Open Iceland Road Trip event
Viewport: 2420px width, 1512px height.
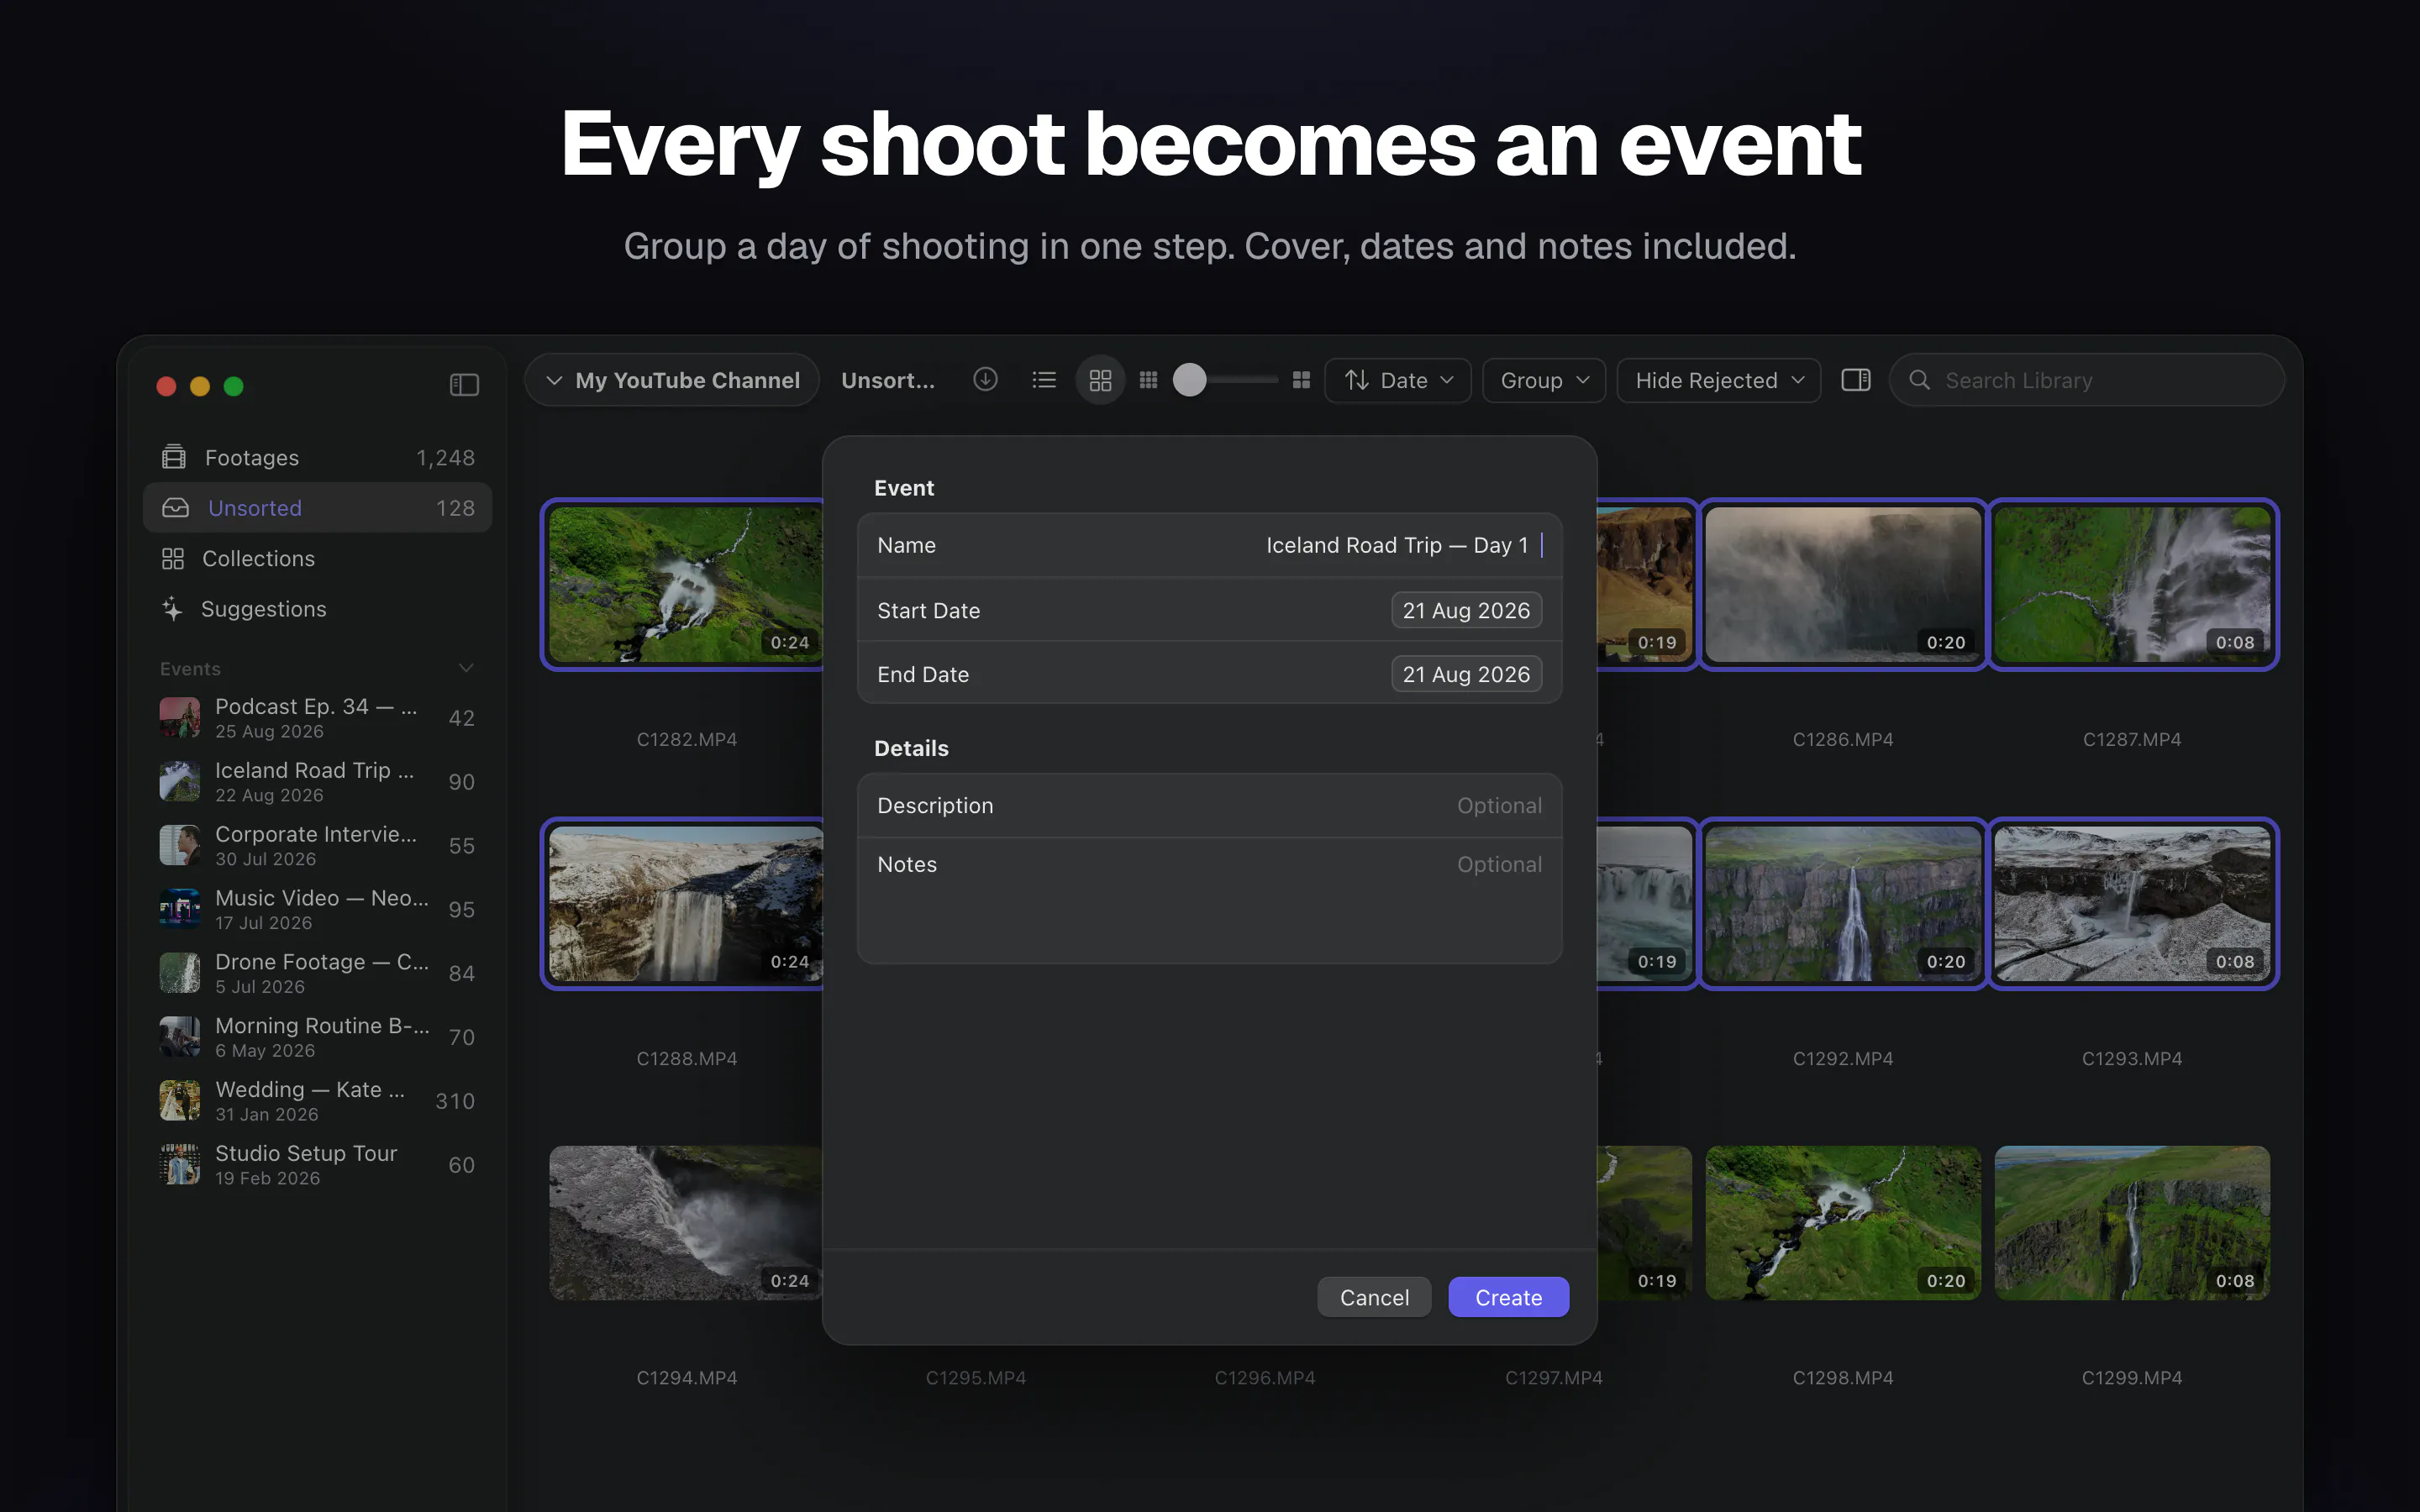[317, 782]
